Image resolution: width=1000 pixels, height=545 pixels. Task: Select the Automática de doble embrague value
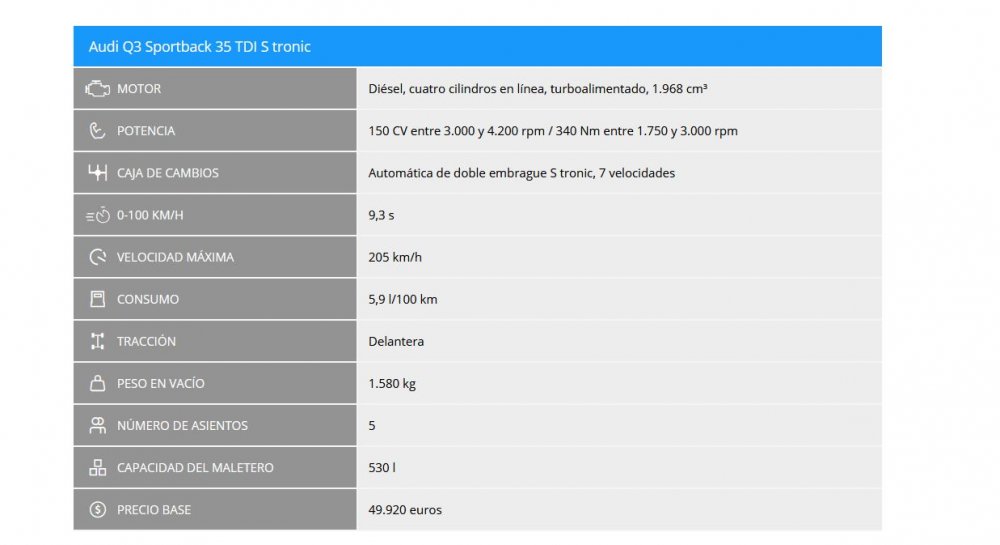pos(522,173)
